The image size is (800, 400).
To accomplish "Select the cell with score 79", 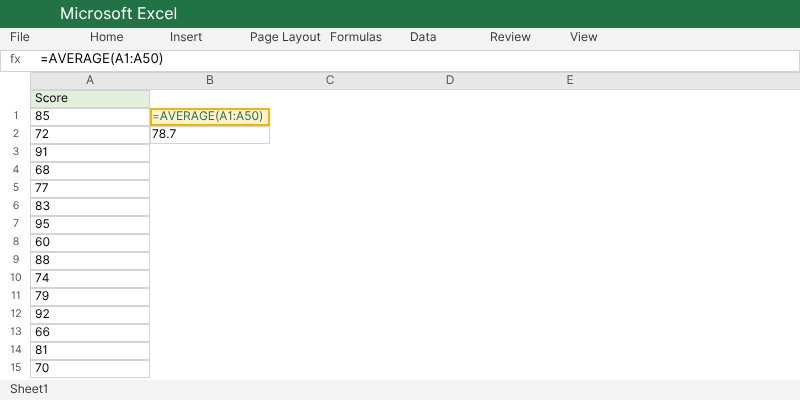I will (90, 296).
